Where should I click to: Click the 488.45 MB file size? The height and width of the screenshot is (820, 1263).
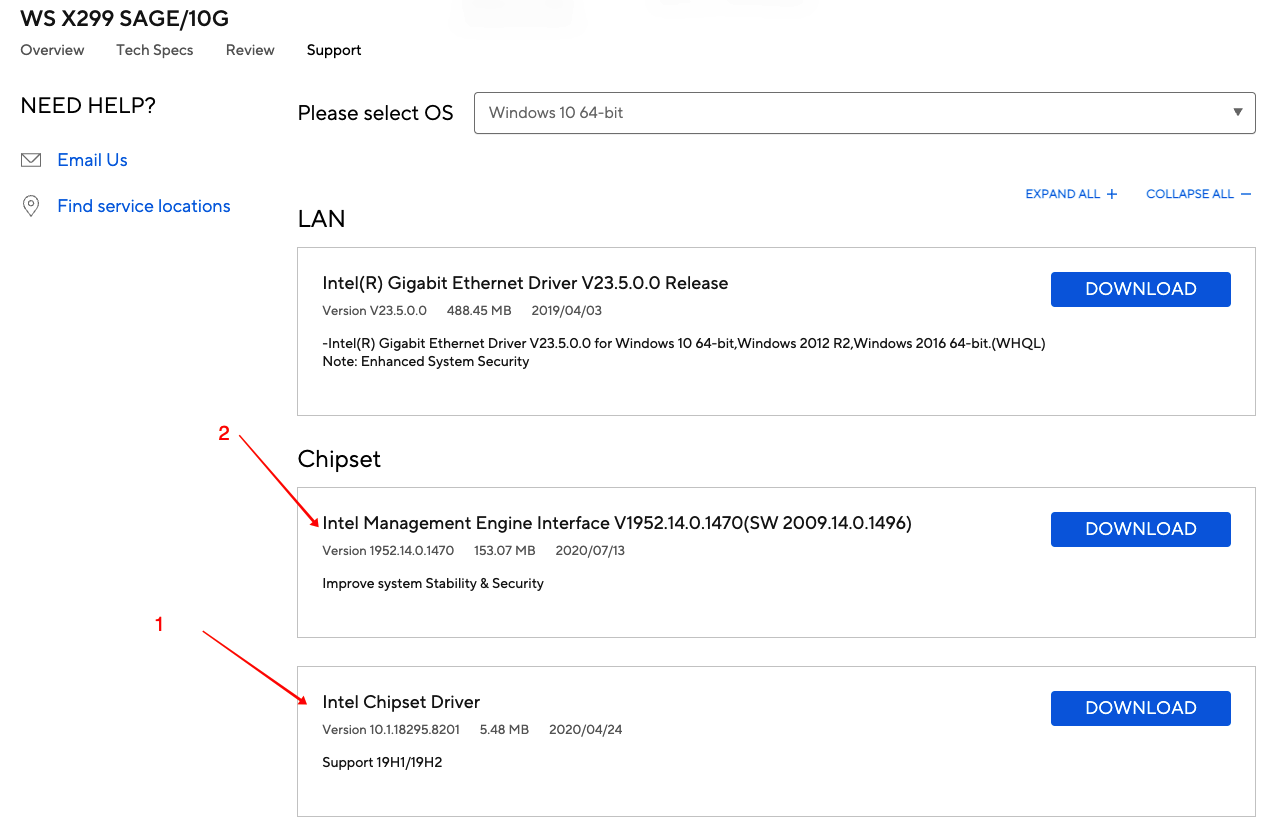point(479,311)
